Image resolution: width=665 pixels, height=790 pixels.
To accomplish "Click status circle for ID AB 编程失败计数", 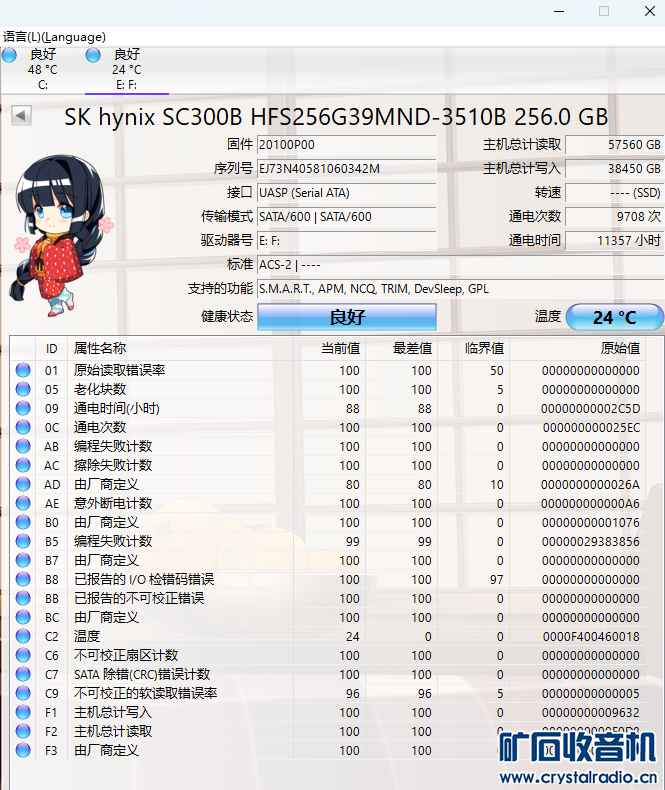I will [x=23, y=446].
